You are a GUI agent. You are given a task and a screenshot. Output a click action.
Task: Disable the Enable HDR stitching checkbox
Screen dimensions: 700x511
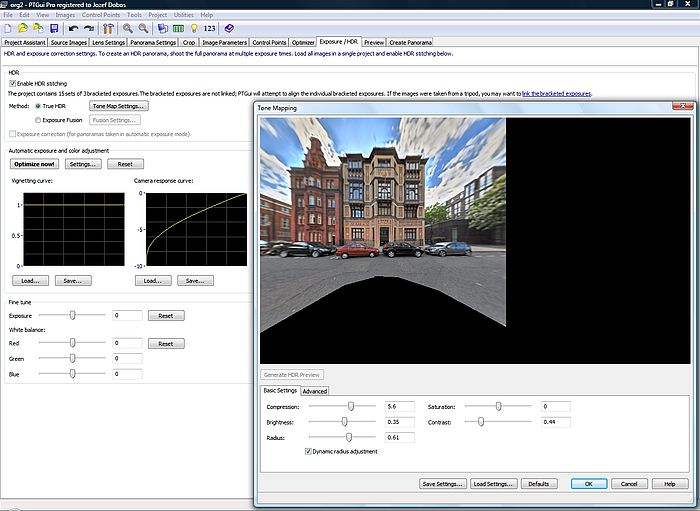pos(13,82)
